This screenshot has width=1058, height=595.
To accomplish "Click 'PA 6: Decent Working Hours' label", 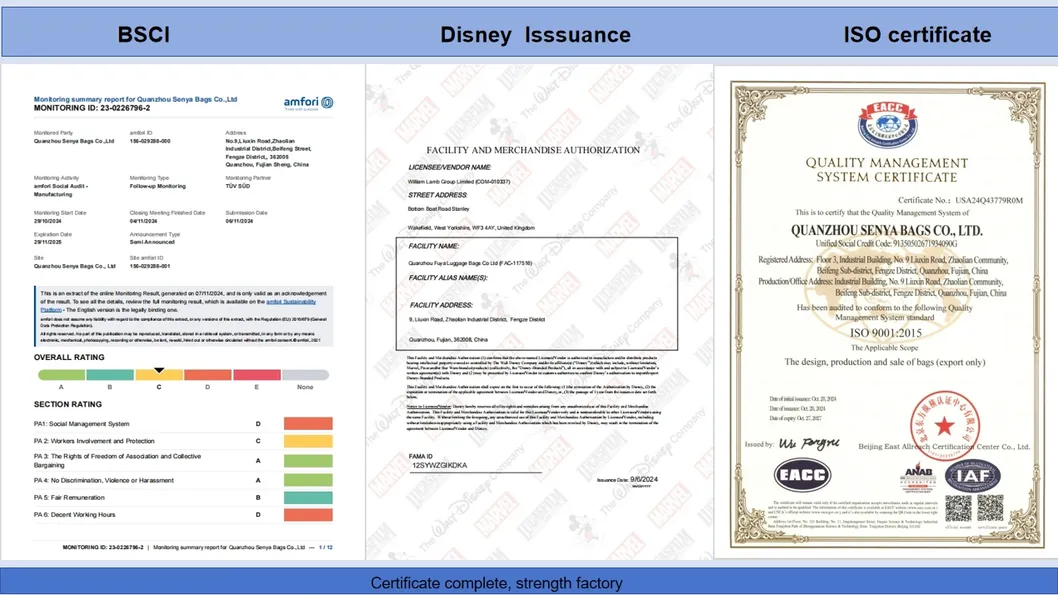I will point(75,515).
